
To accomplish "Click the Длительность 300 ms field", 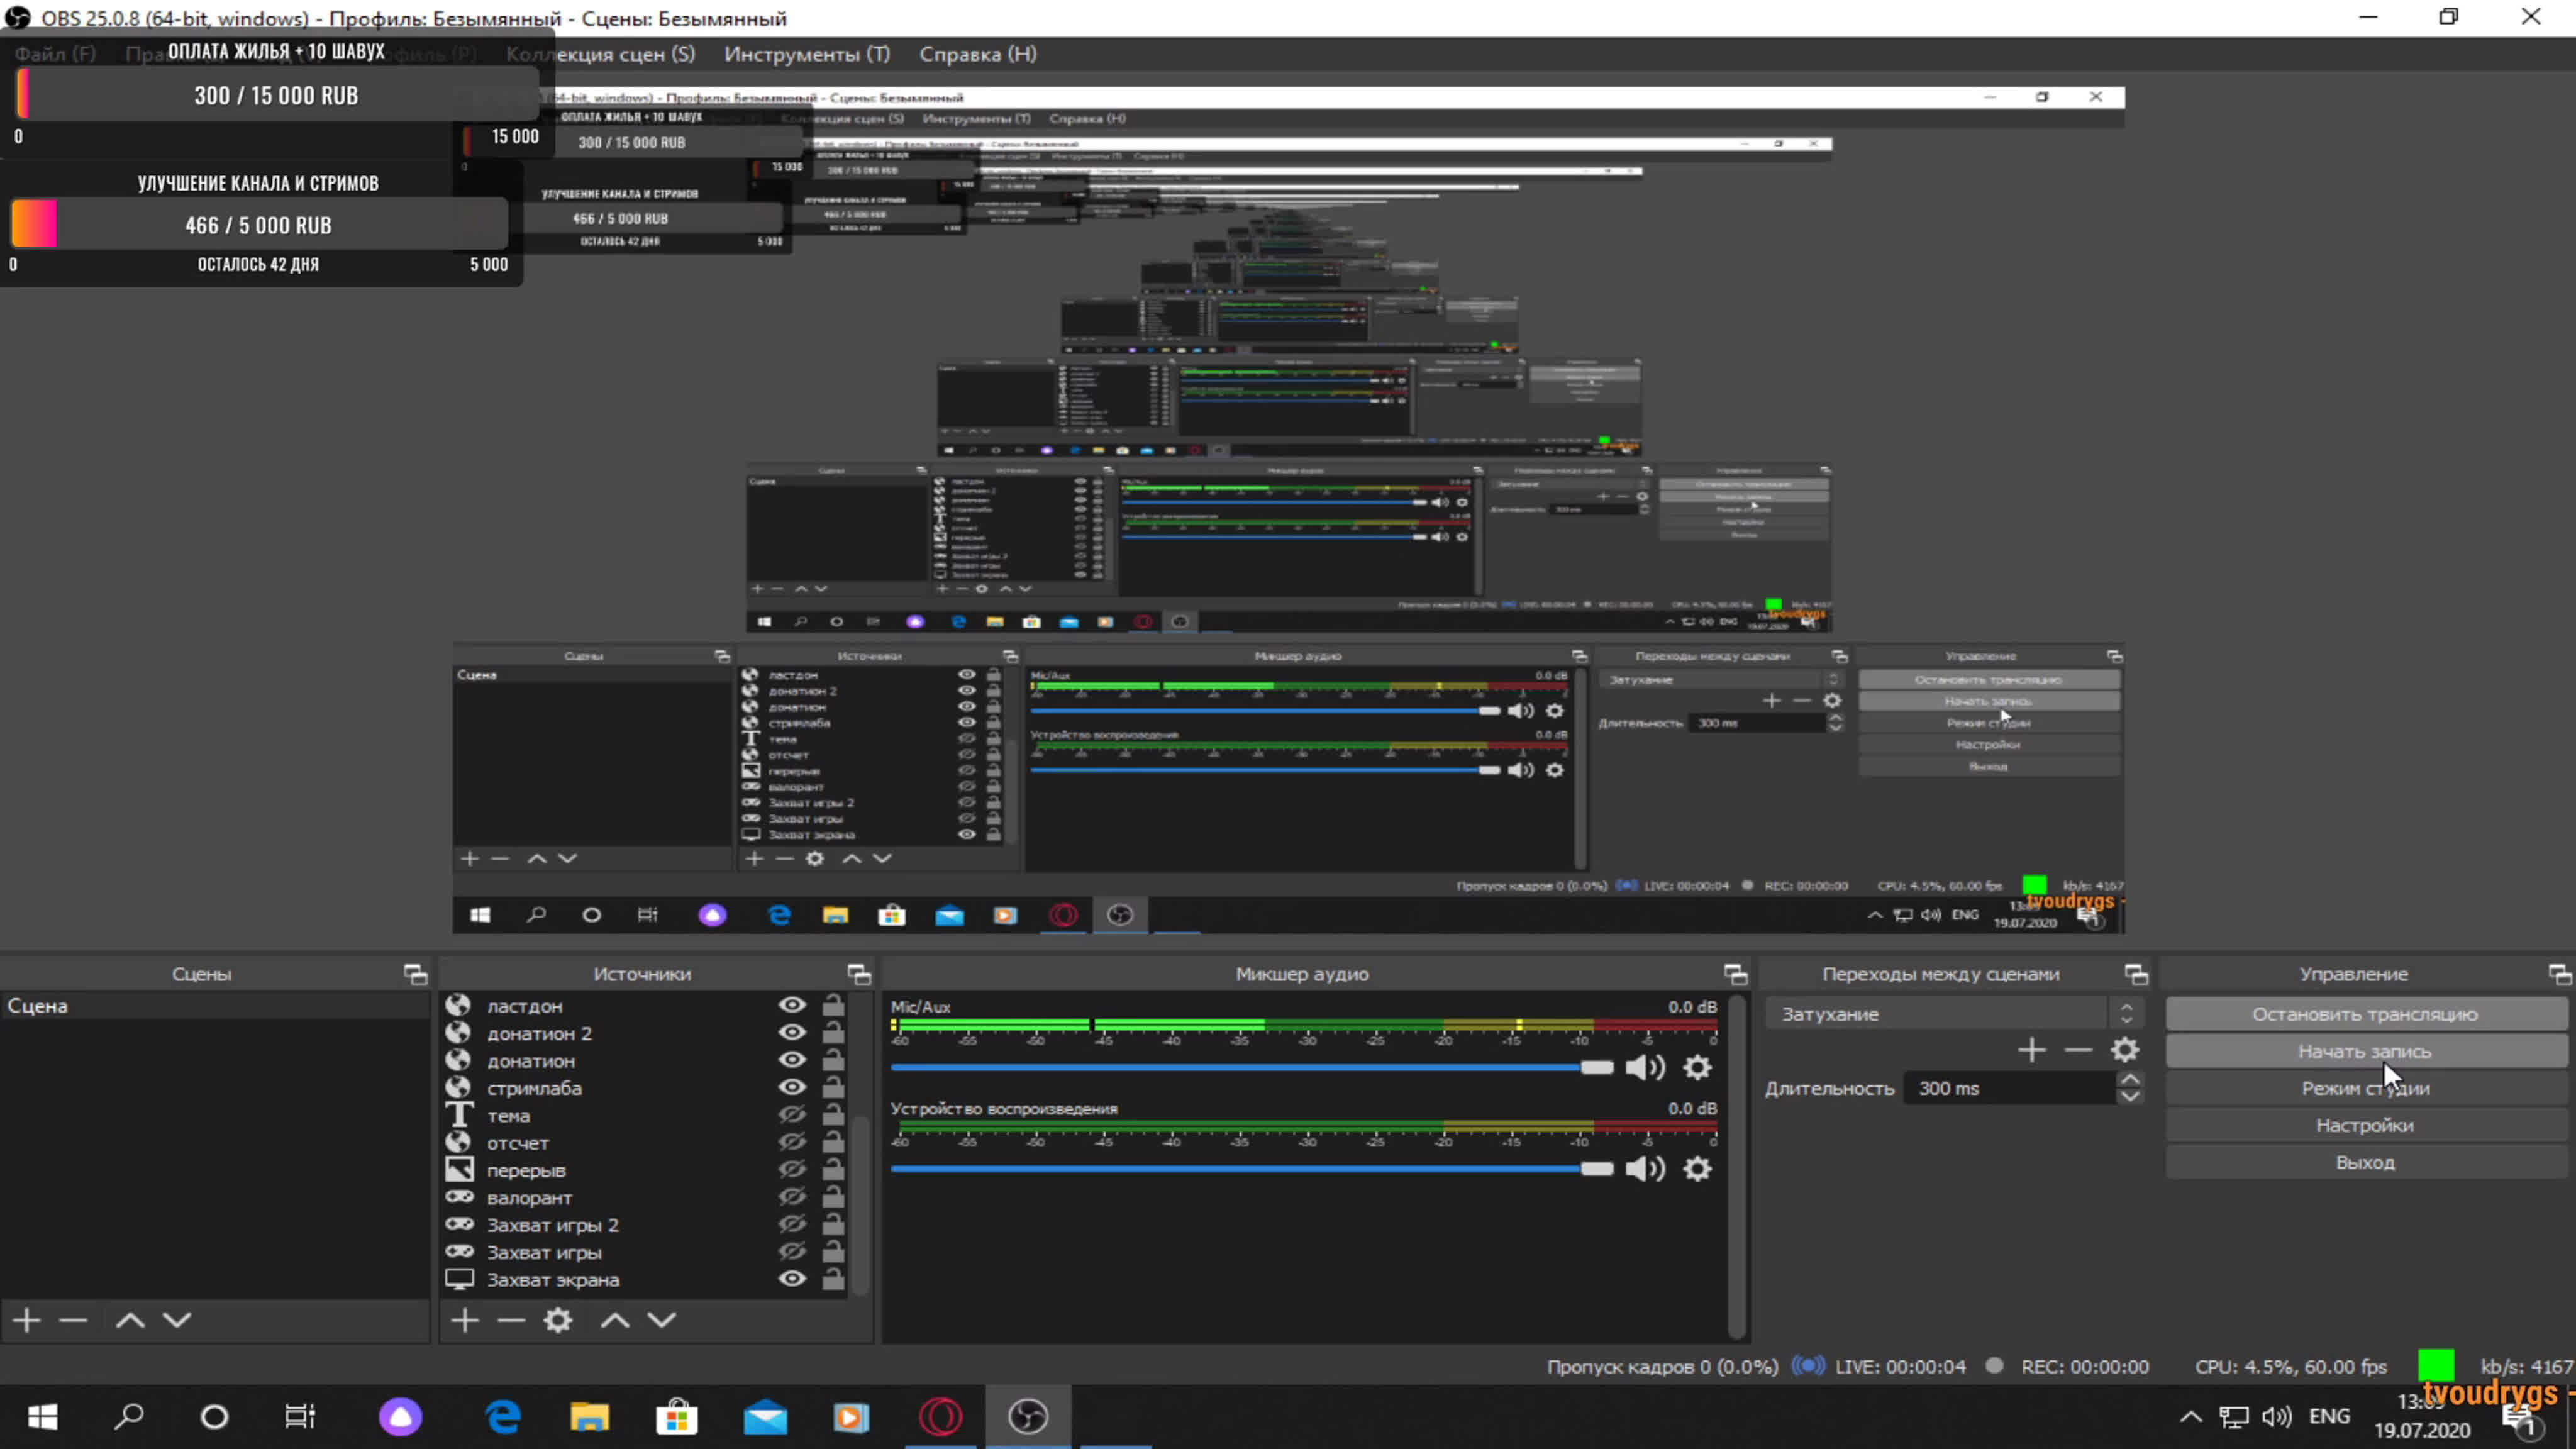I will click(2010, 1088).
